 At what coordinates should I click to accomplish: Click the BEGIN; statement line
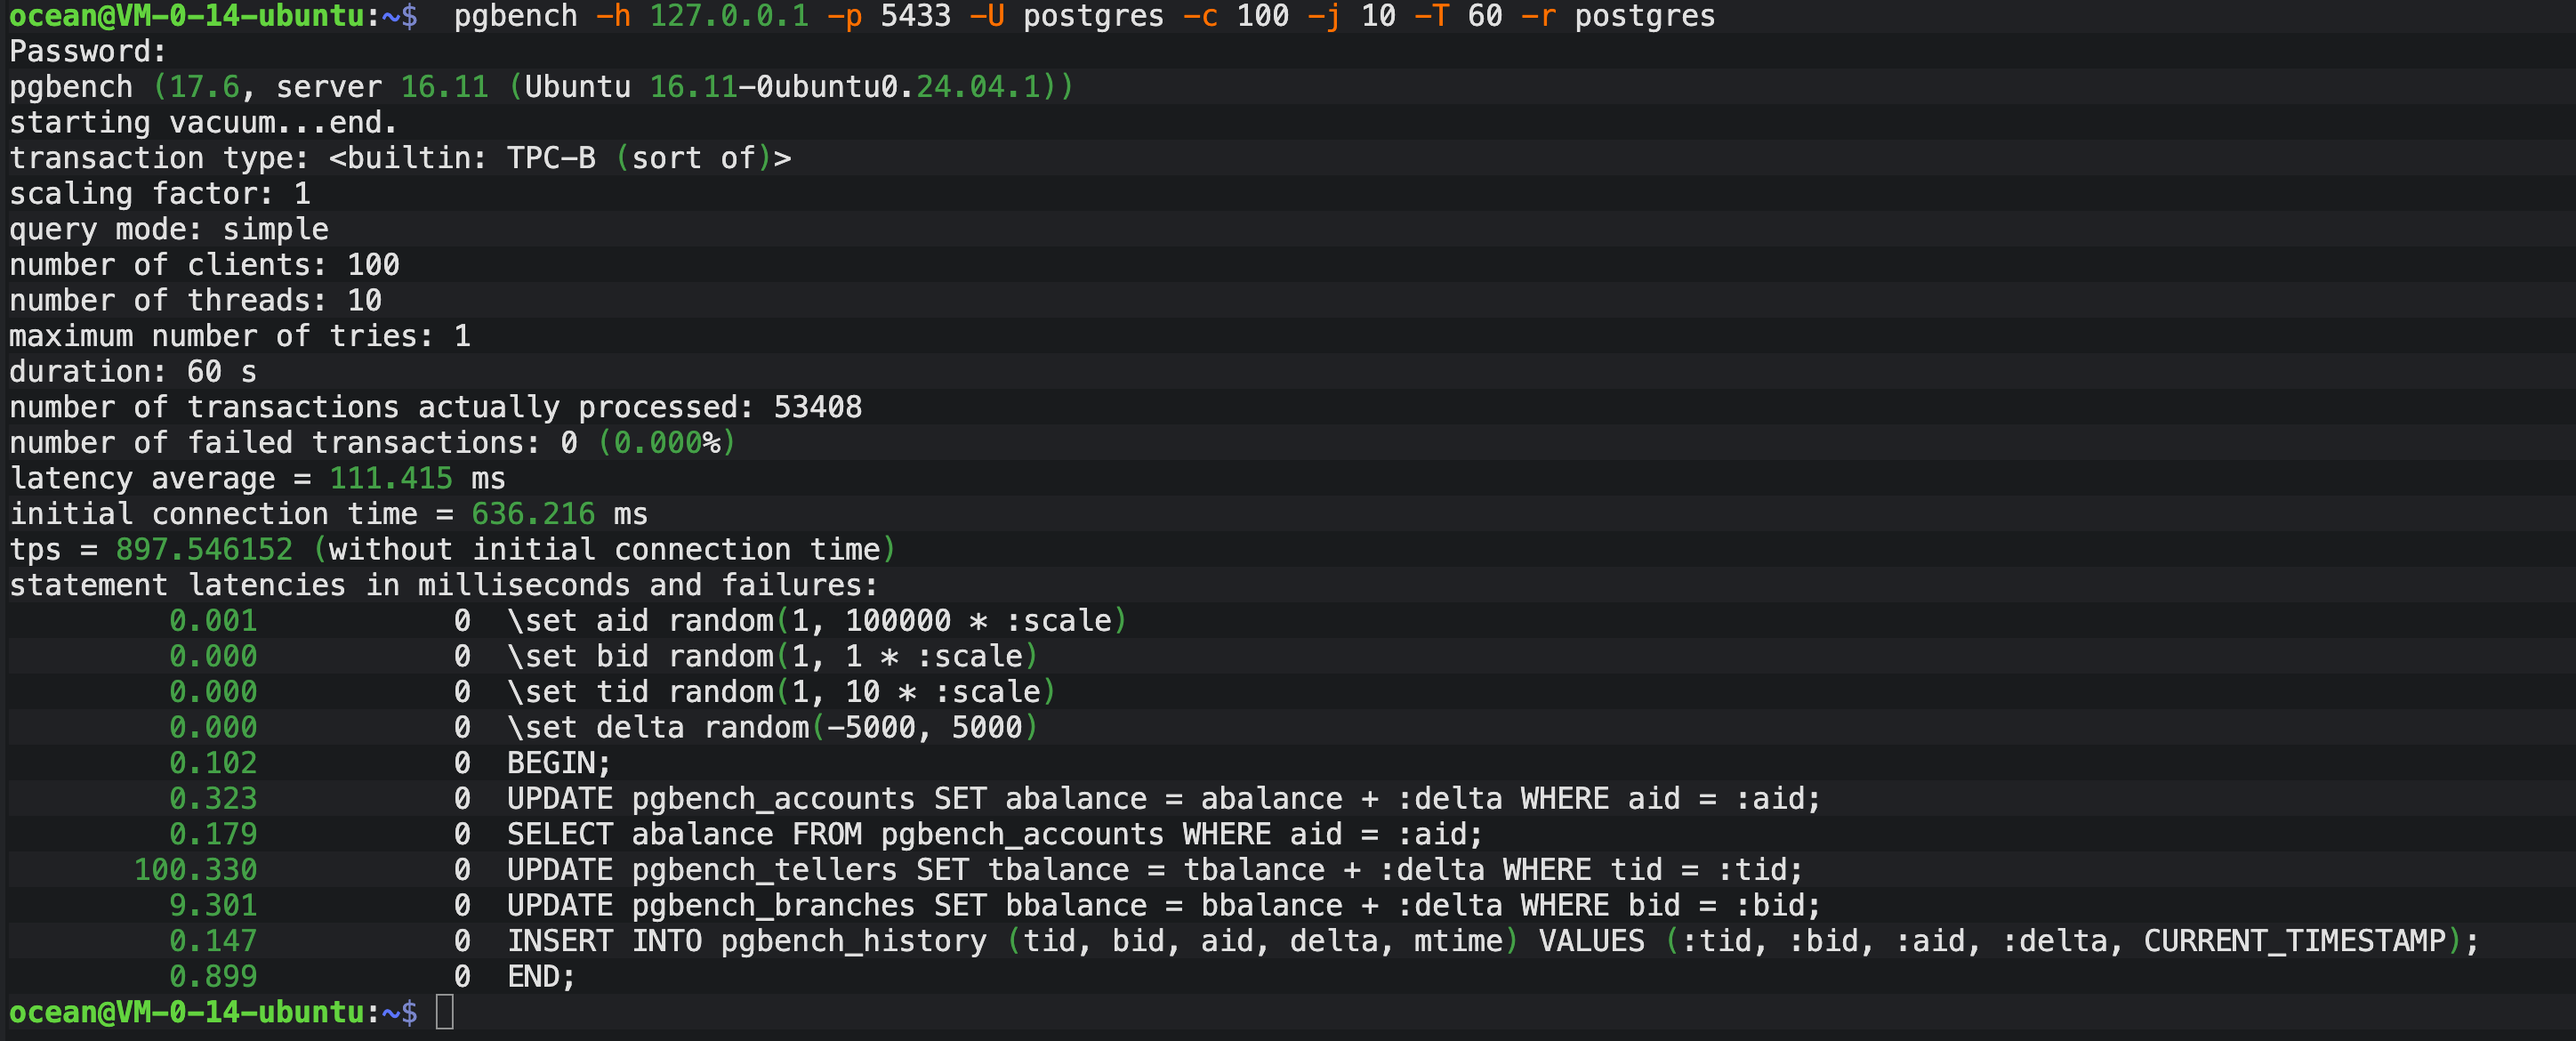[558, 763]
